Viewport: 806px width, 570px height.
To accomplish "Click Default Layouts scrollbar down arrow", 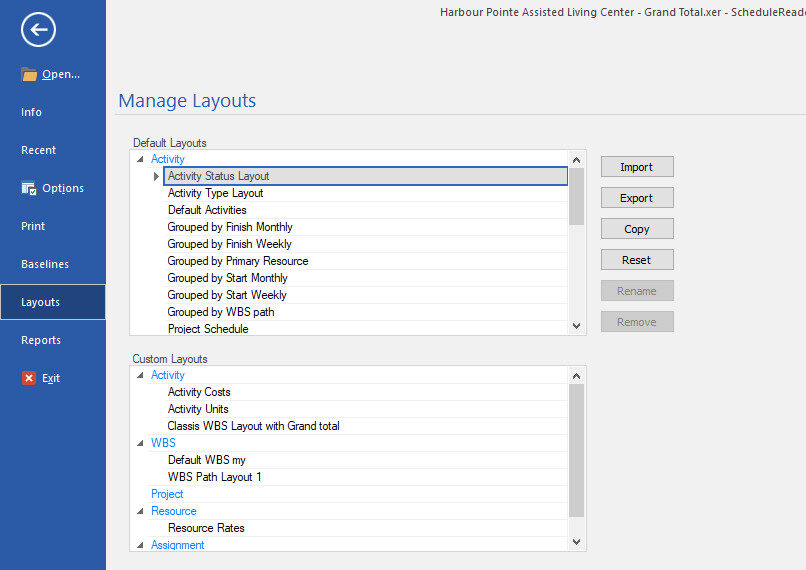I will click(576, 326).
